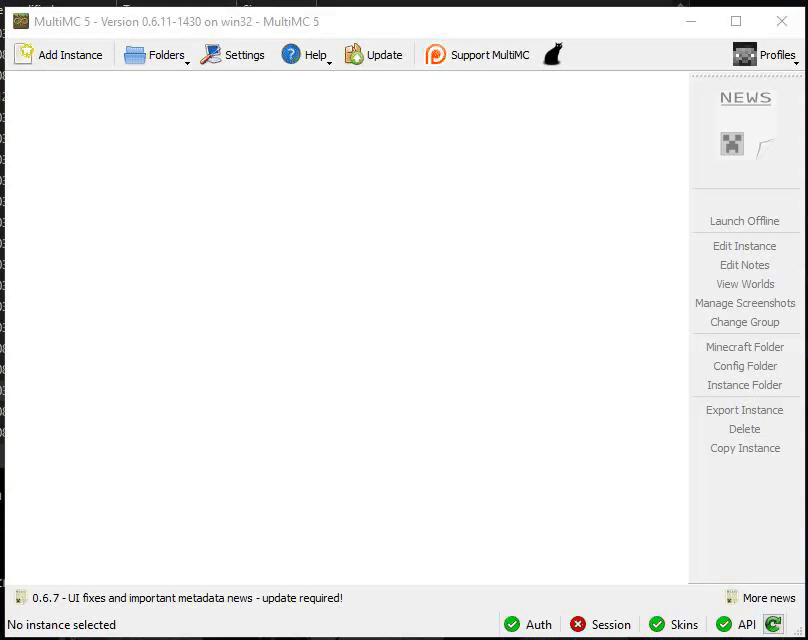Open the Help dropdown menu

306,55
